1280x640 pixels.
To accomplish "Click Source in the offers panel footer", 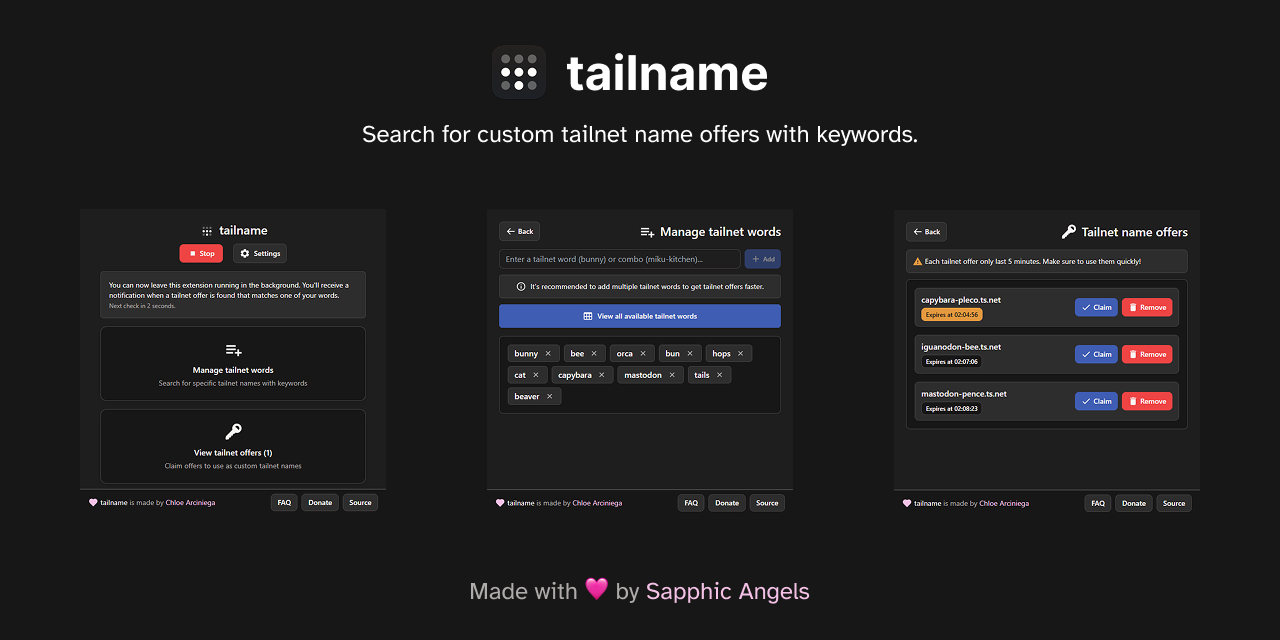I will click(1174, 503).
